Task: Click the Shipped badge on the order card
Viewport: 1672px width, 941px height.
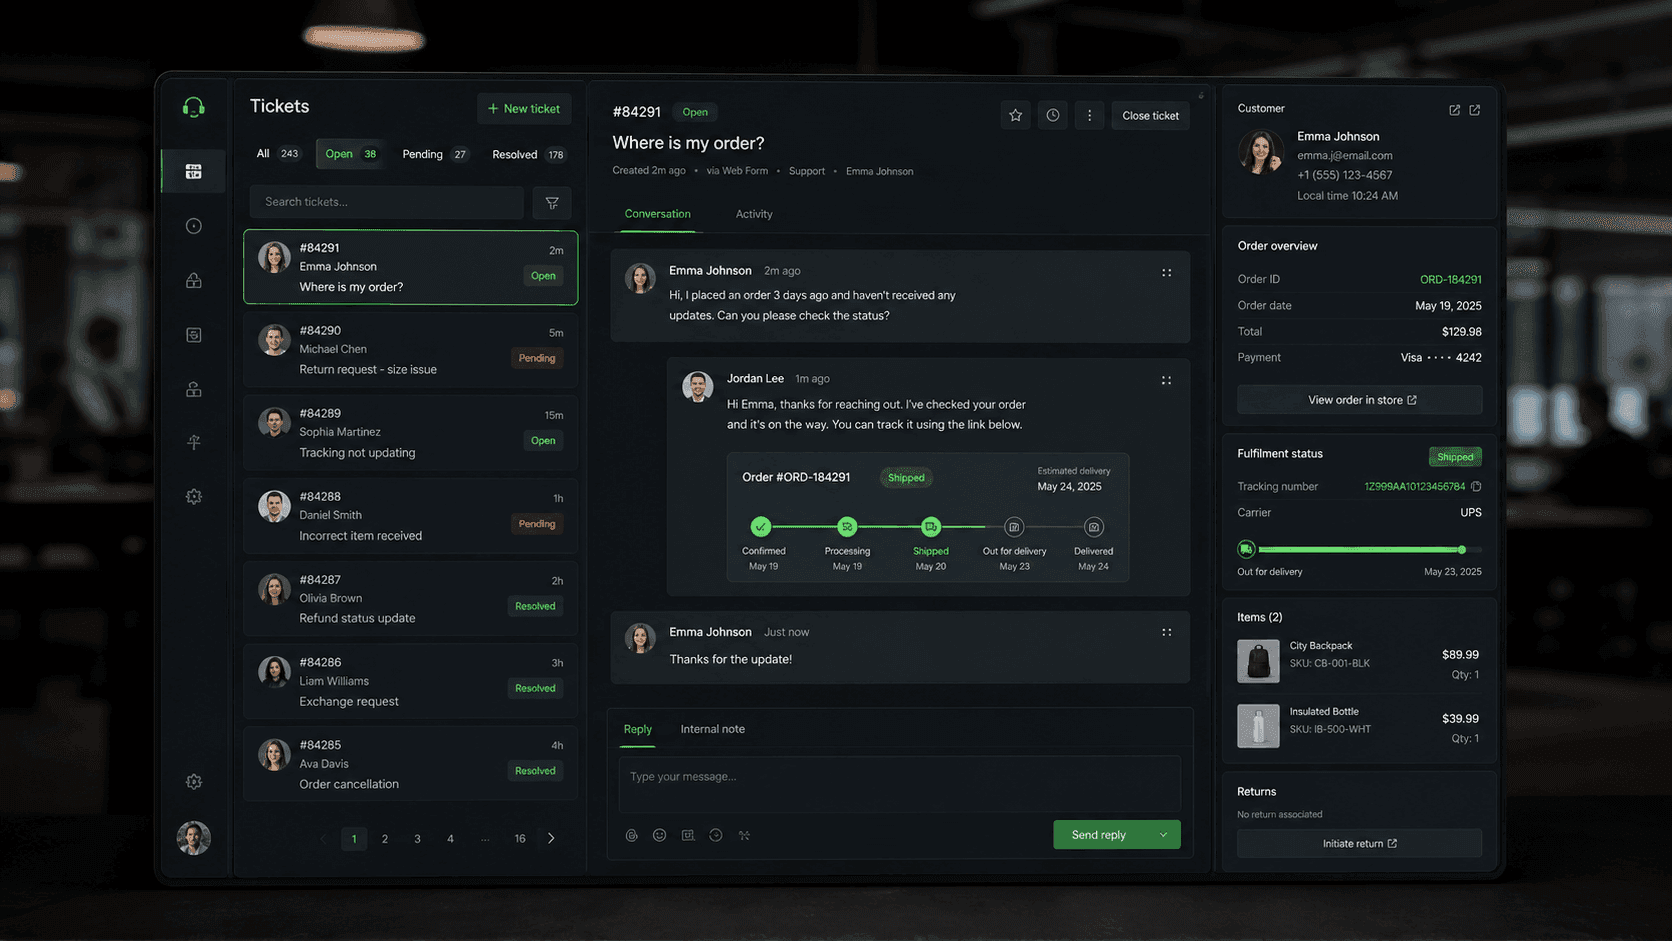Action: tap(906, 477)
